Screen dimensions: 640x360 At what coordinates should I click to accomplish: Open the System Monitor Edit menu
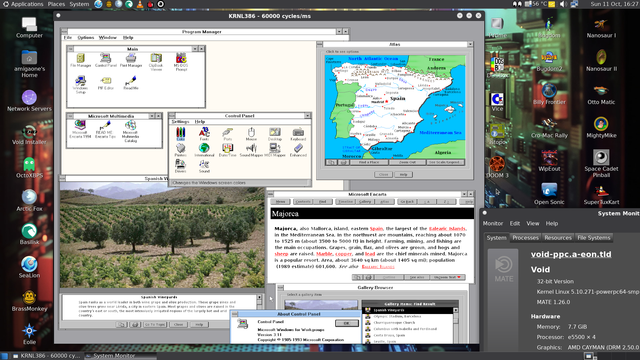[x=515, y=224]
